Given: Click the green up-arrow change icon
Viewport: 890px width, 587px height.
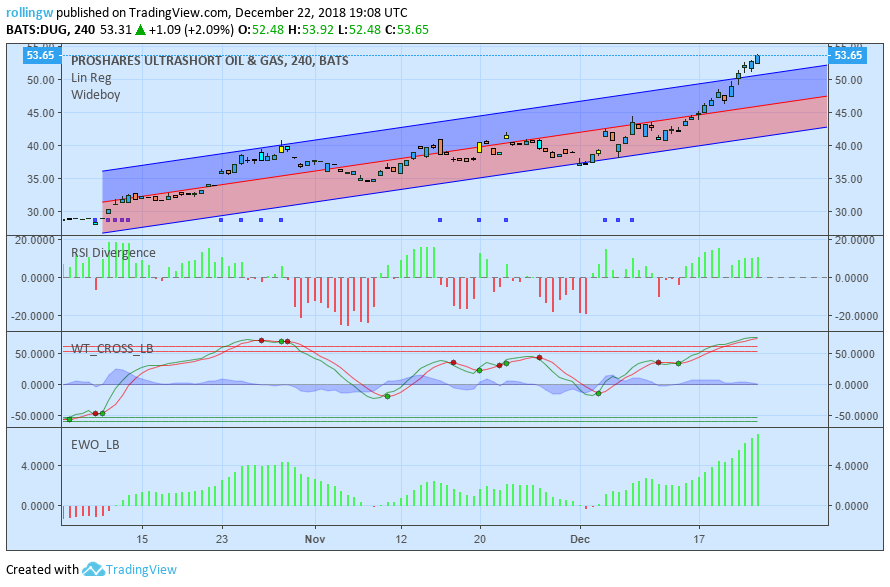Looking at the screenshot, I should tap(140, 30).
